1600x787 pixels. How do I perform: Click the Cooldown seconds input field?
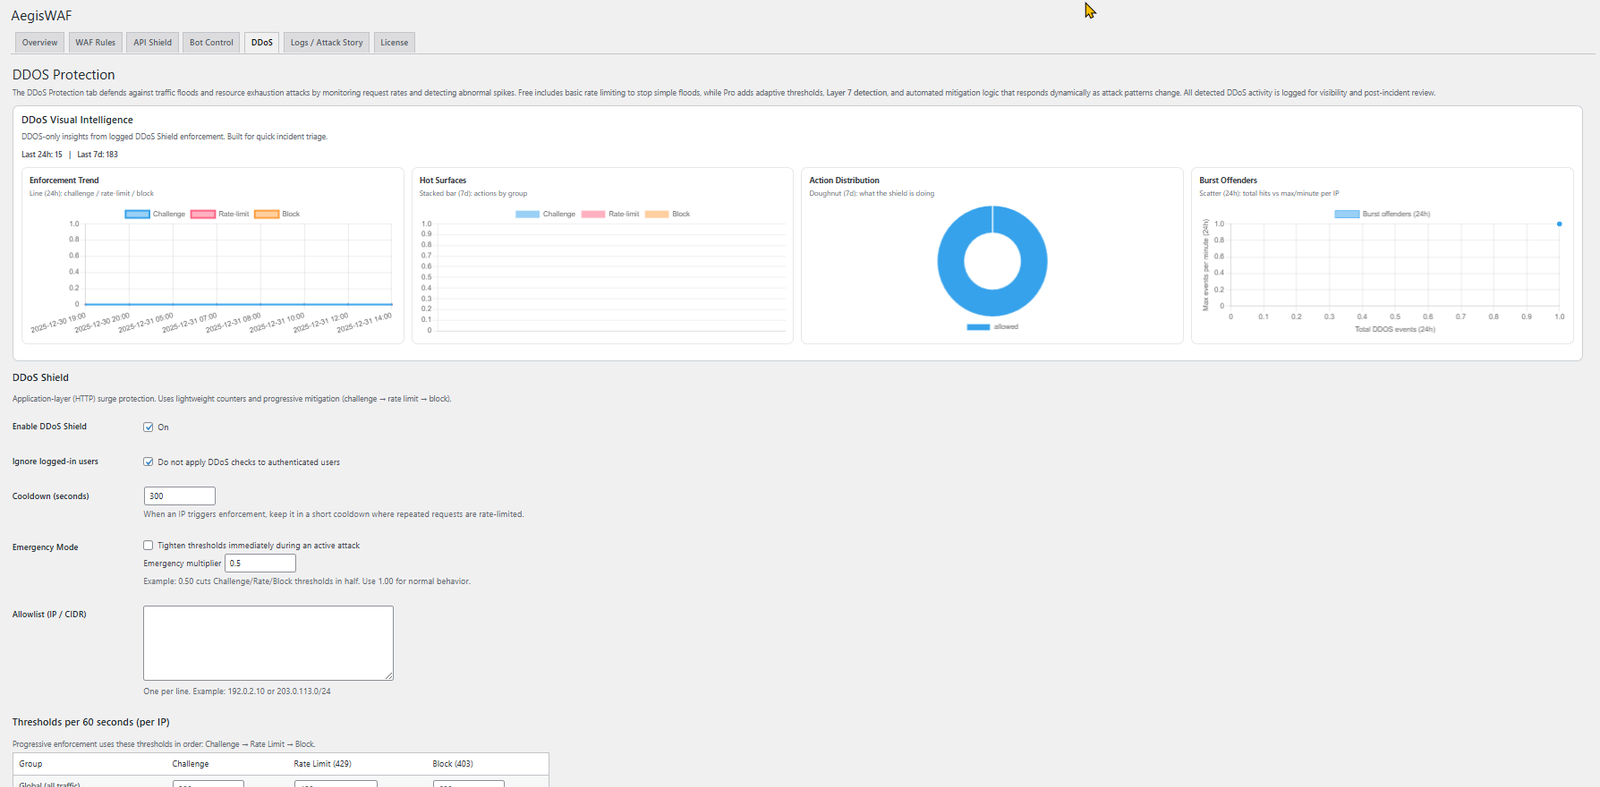[x=179, y=496]
